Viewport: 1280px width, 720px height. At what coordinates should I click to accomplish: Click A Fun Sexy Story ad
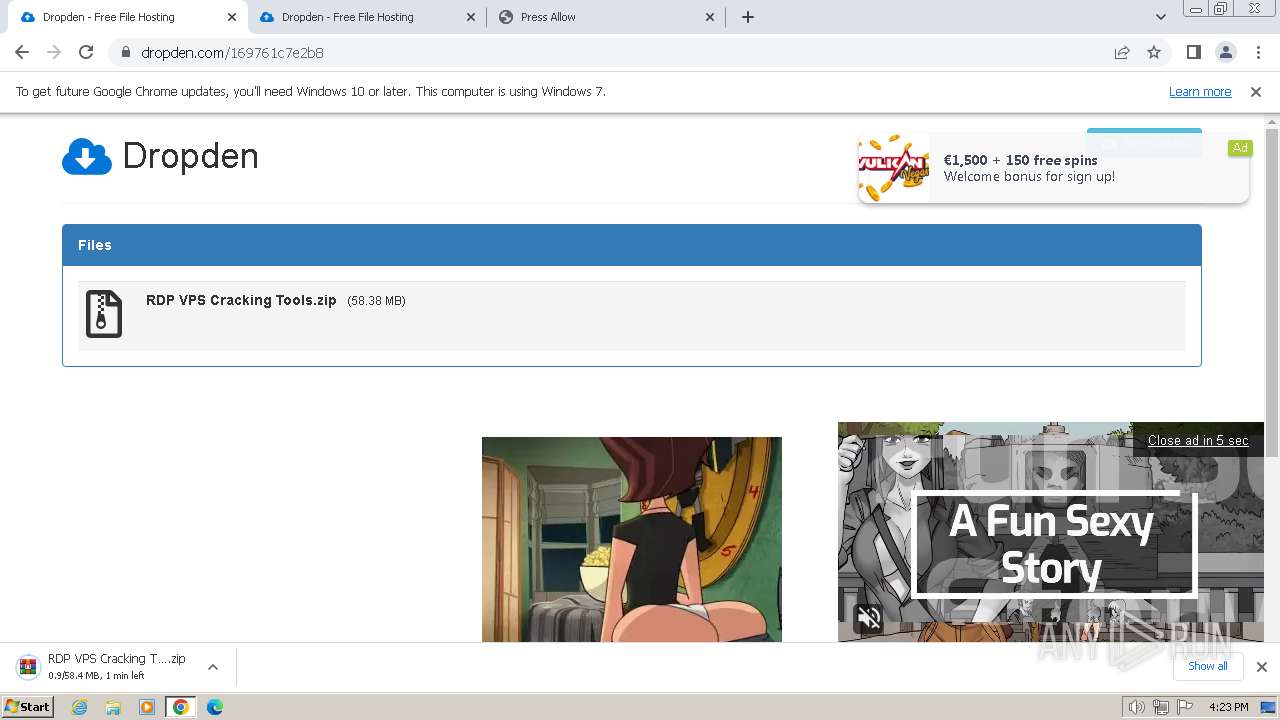point(1051,532)
